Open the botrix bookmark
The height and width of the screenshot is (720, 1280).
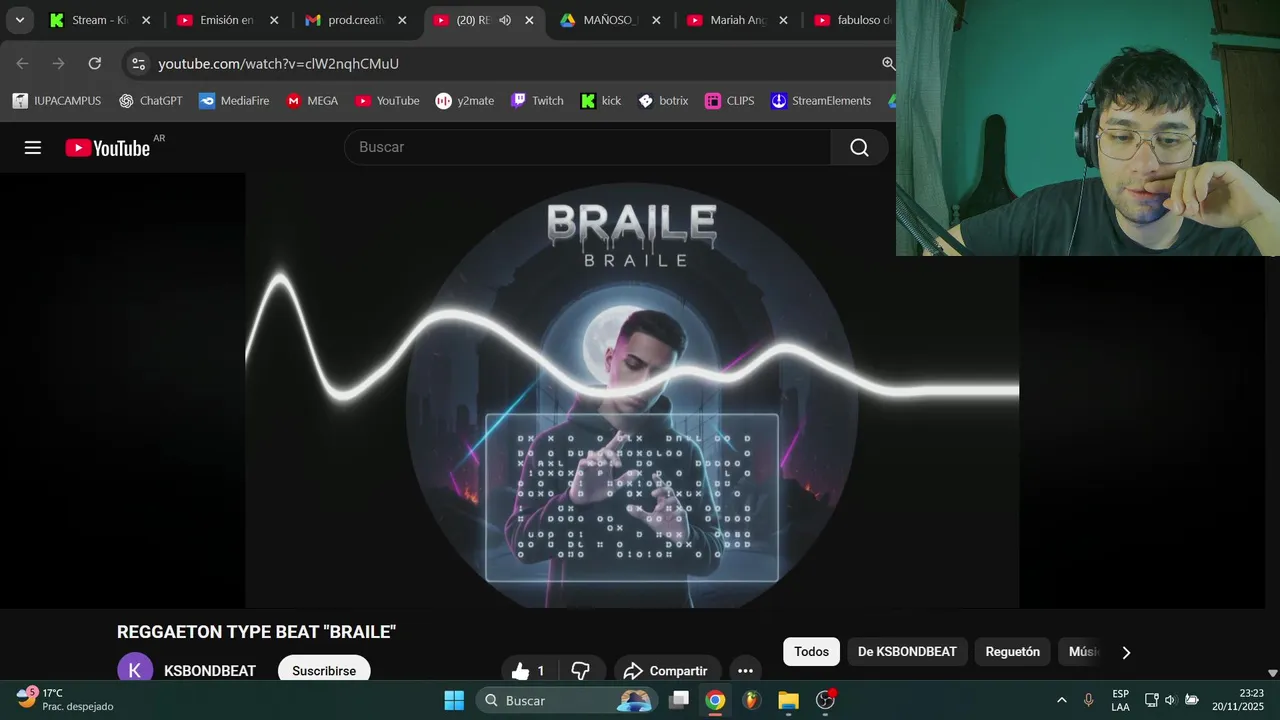click(x=663, y=101)
